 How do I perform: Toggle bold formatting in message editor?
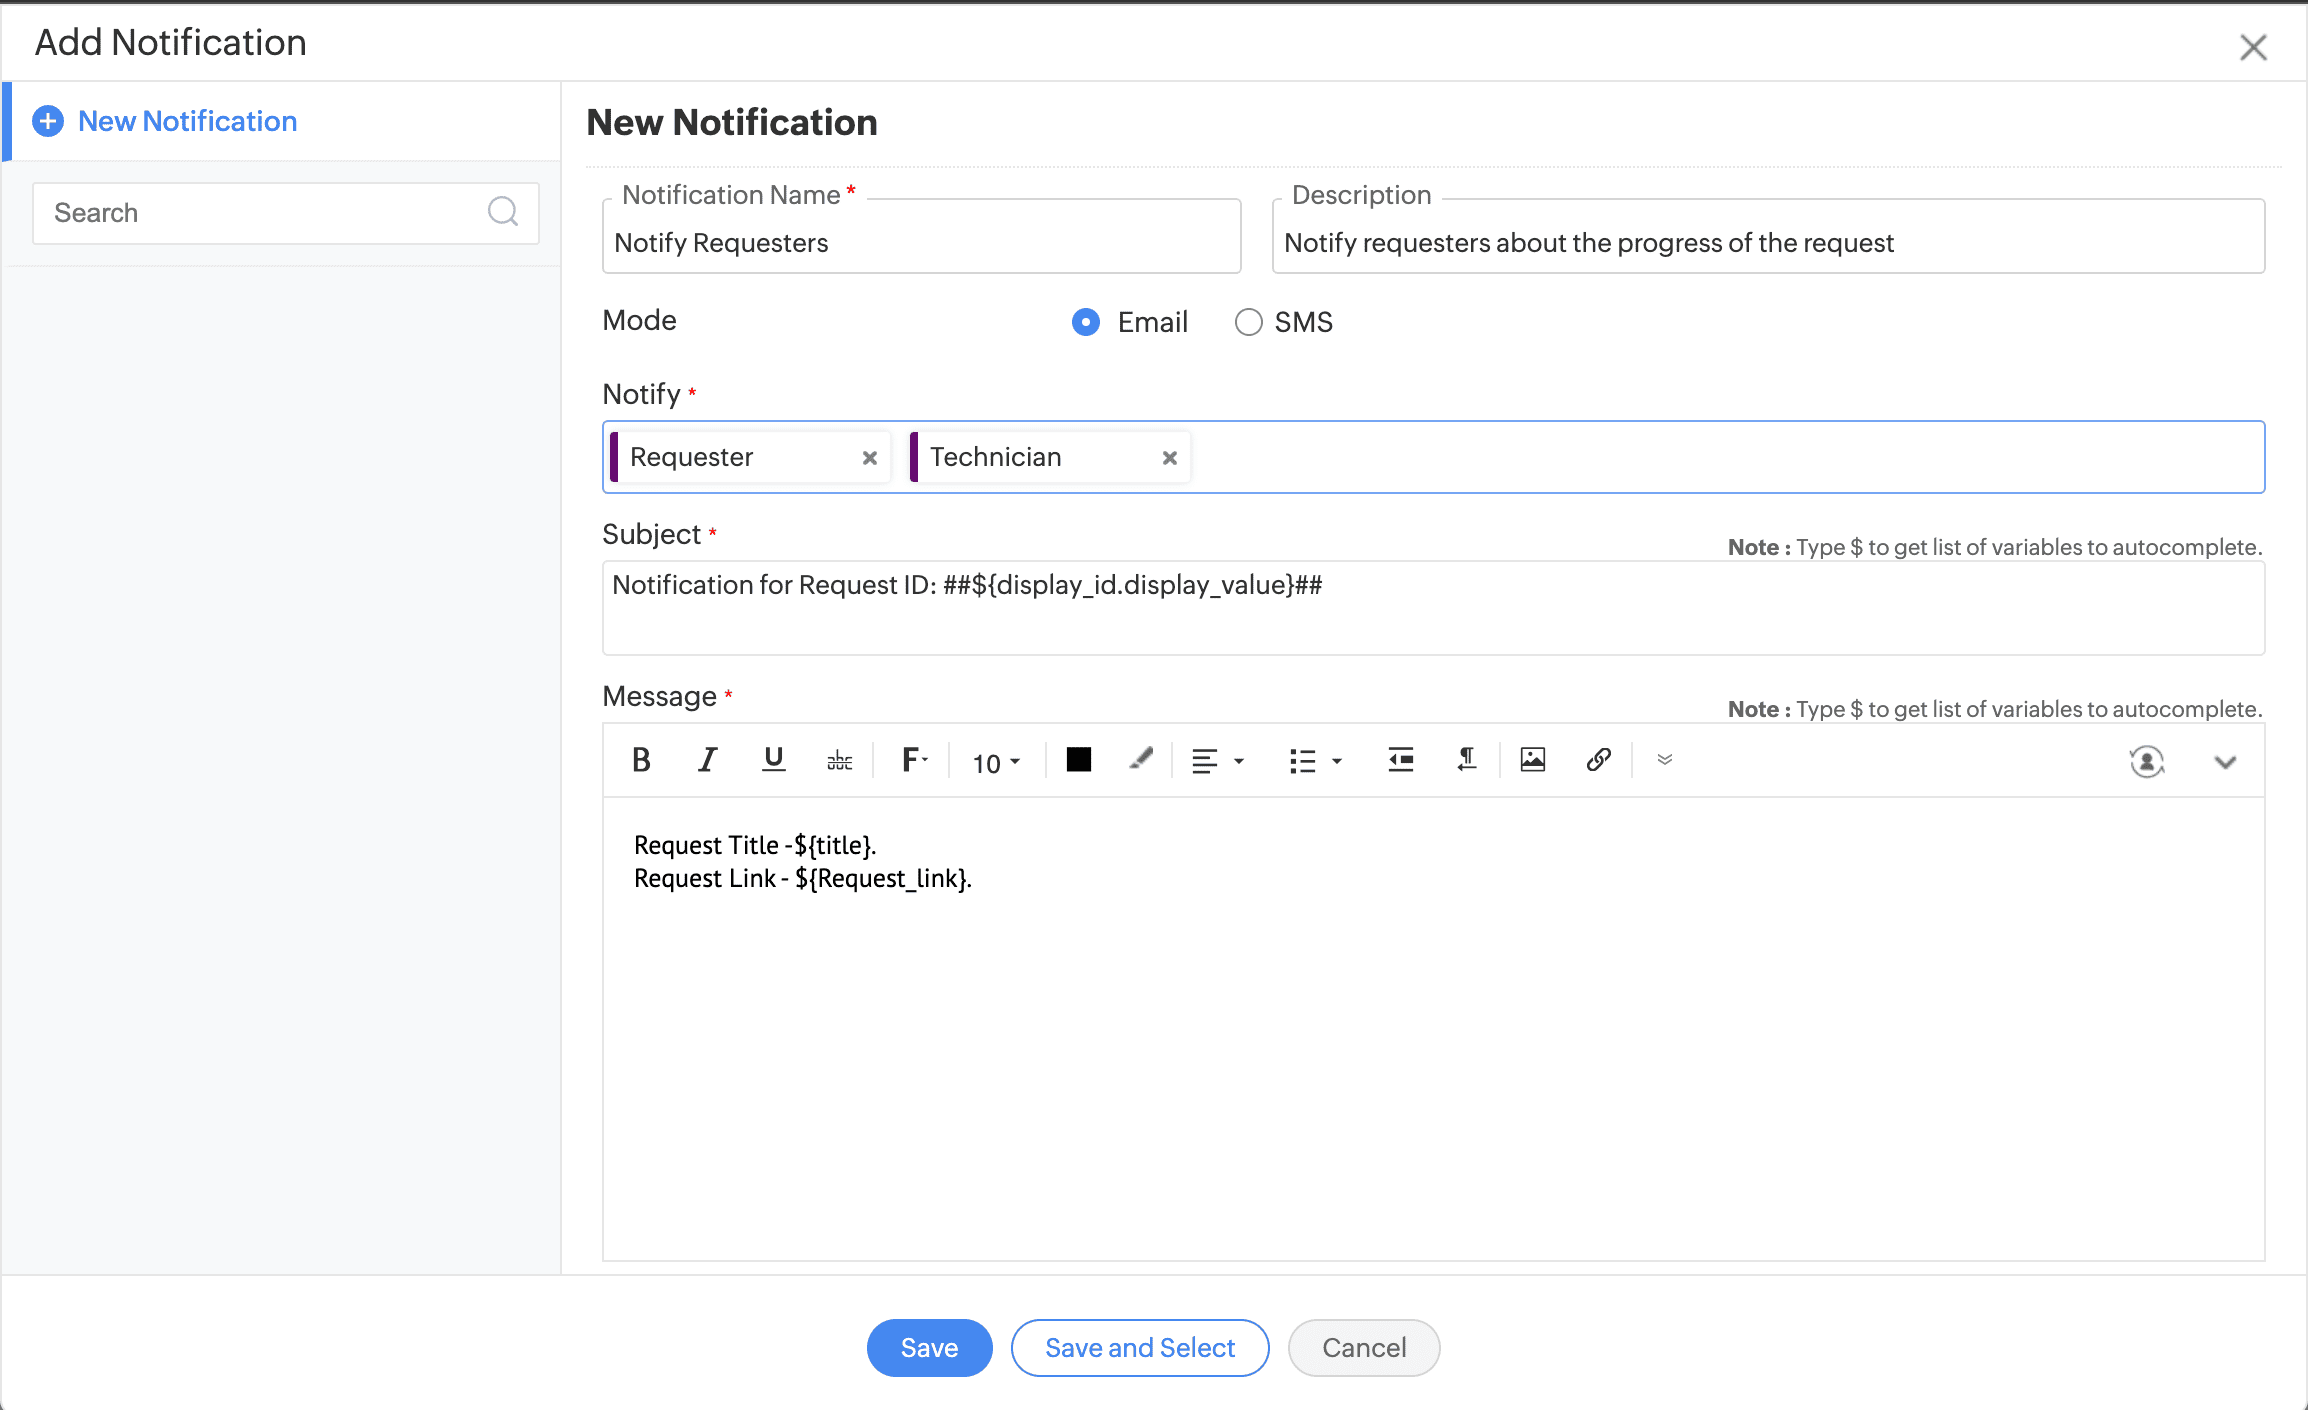click(x=642, y=761)
